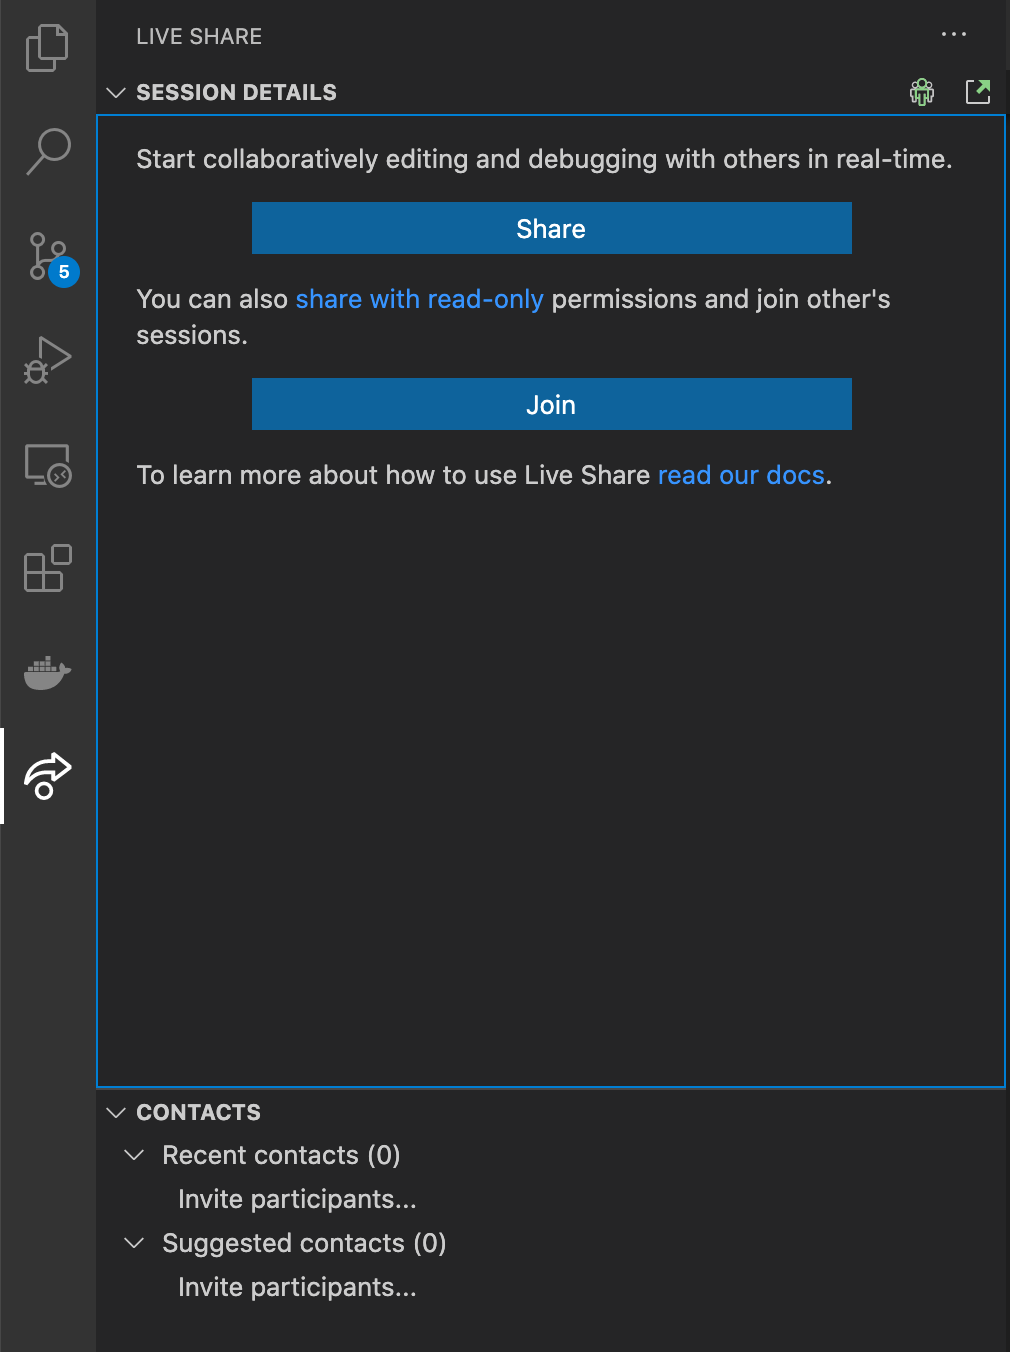Click the green session contacts icon

(x=921, y=91)
